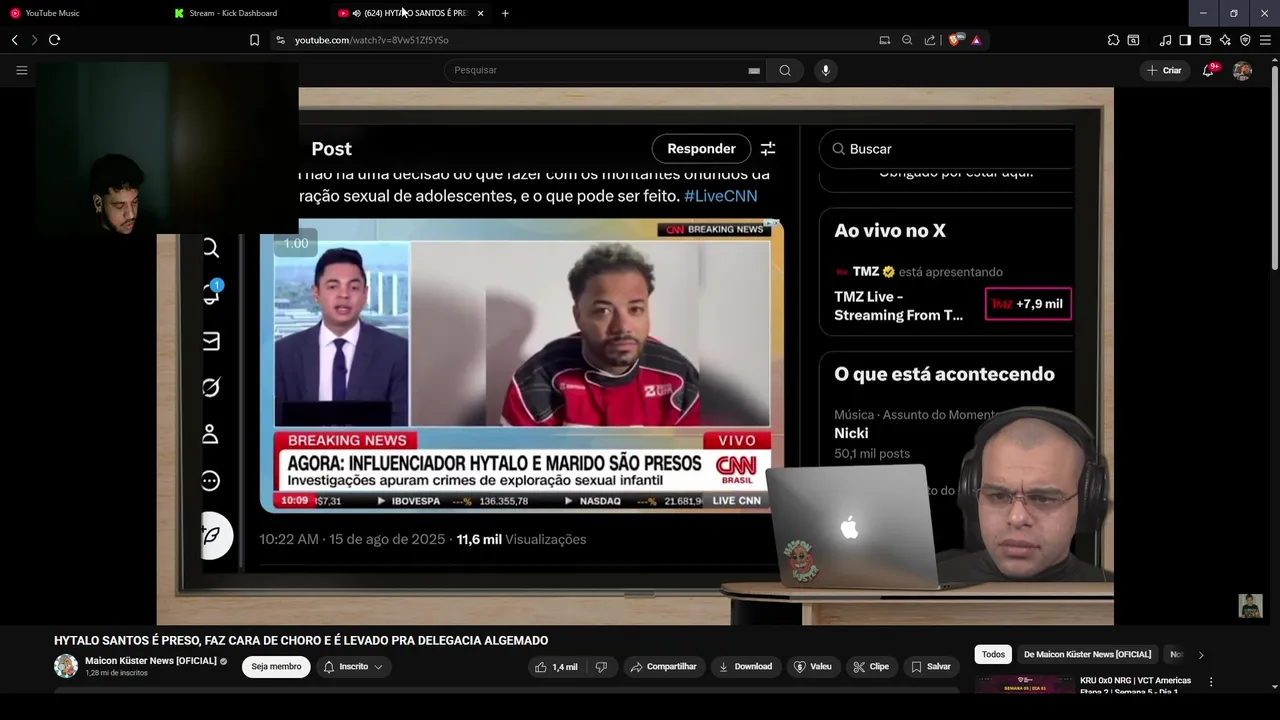
Task: Open KRU 0x0 NRG | VCT Americas title
Action: (1135, 686)
